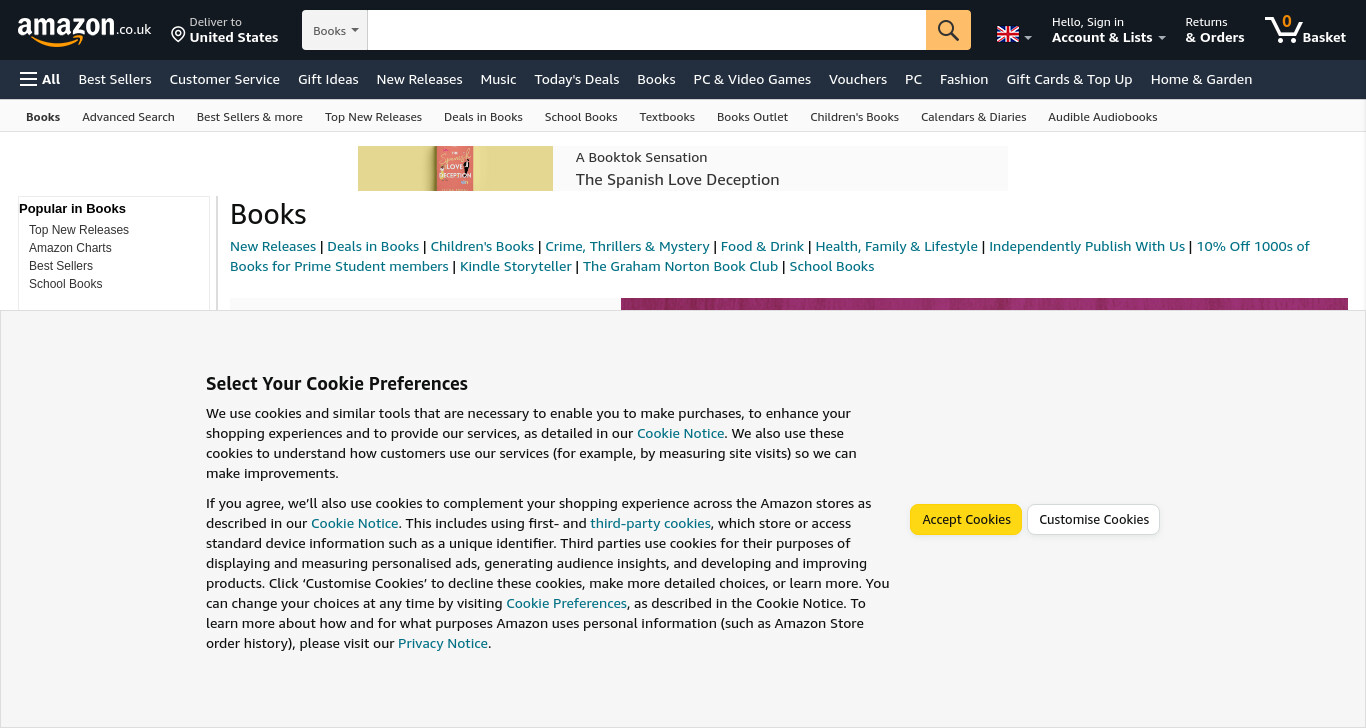Select Gift Cards & Top Up
Viewport: 1366px width, 728px height.
1069,79
